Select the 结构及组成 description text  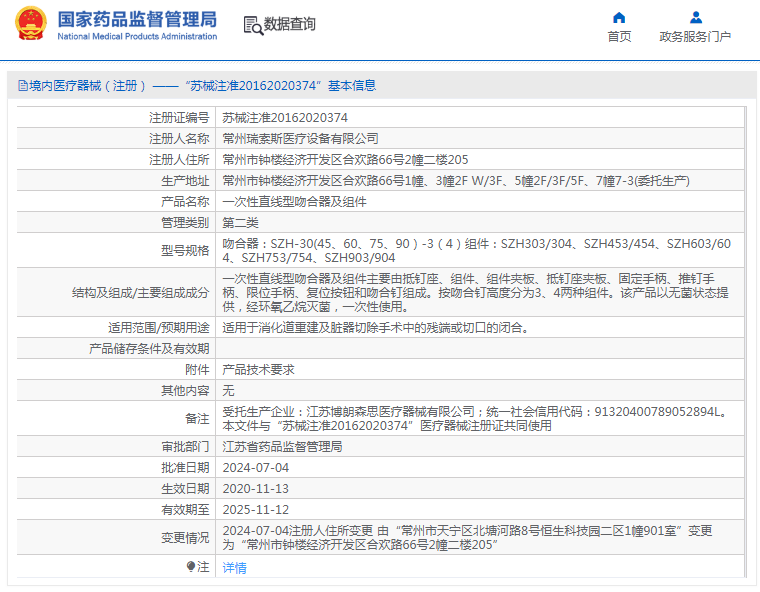click(x=475, y=292)
